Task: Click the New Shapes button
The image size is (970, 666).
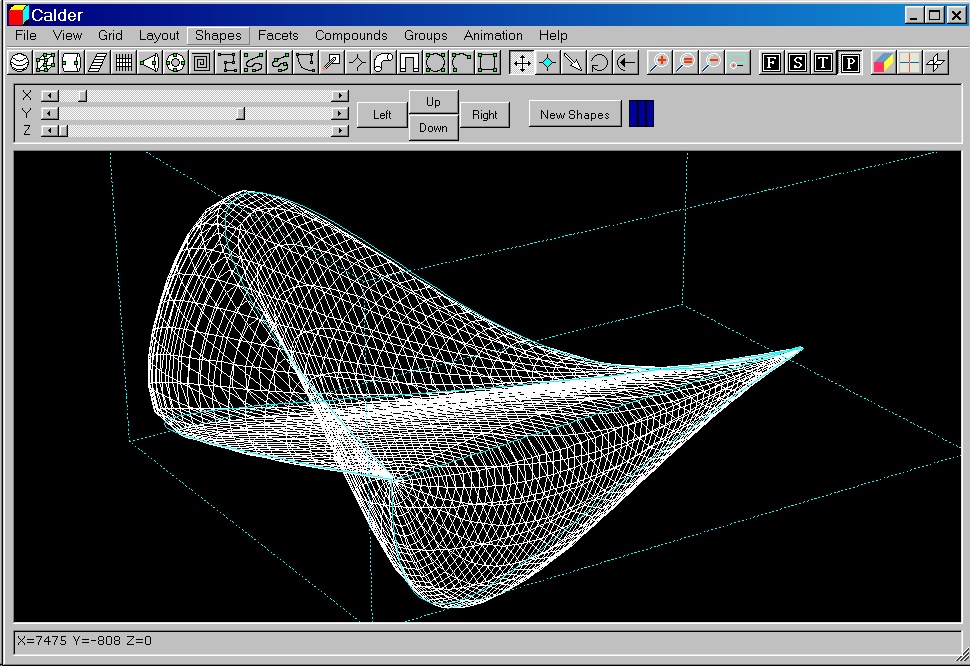Action: [x=574, y=115]
